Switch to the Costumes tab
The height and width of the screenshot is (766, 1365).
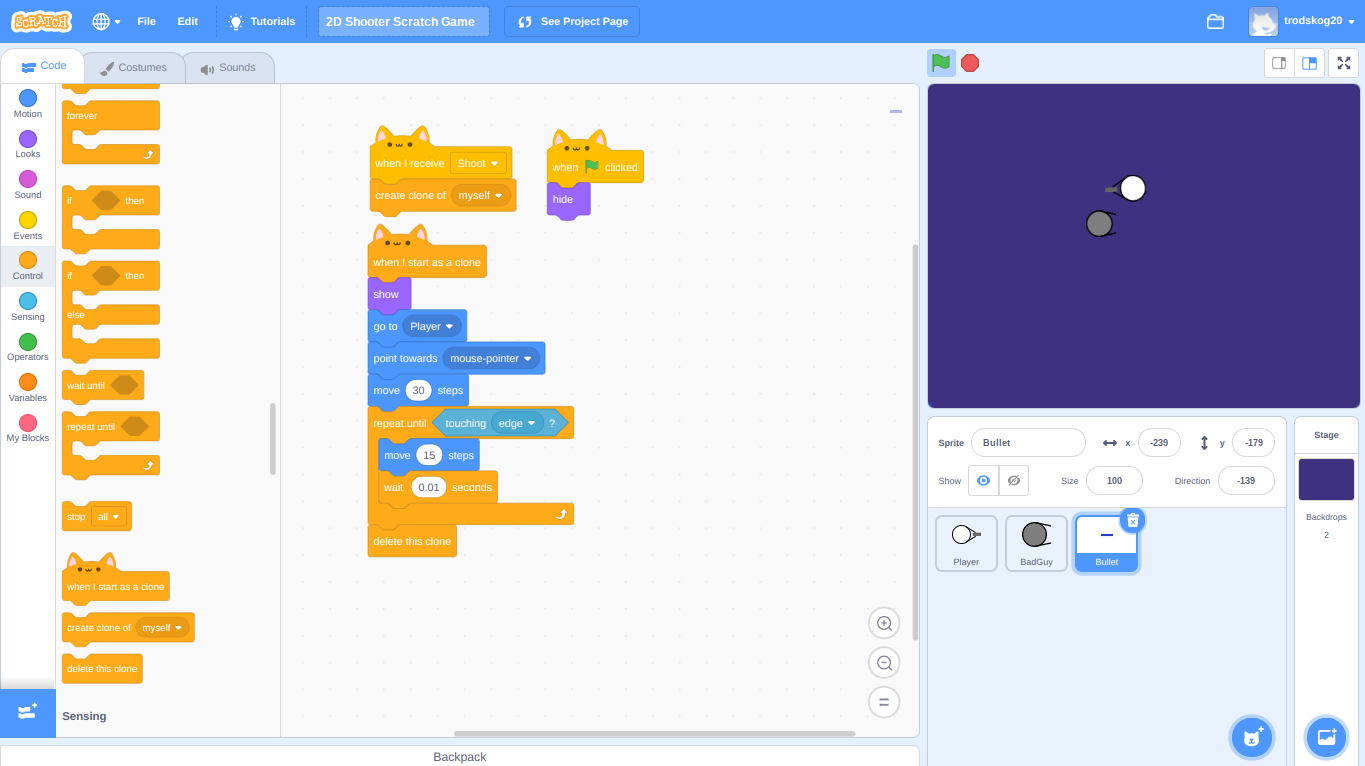134,67
